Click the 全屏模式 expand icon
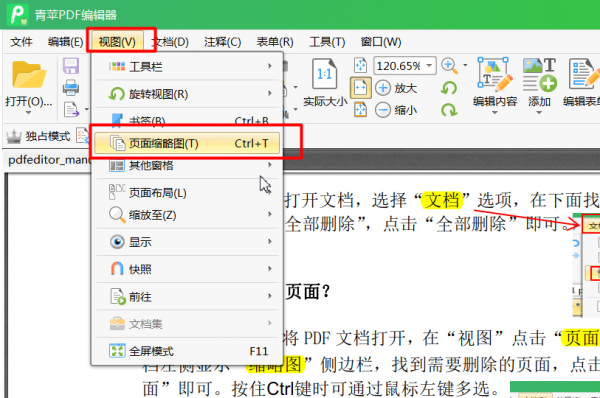The height and width of the screenshot is (398, 600). [117, 351]
